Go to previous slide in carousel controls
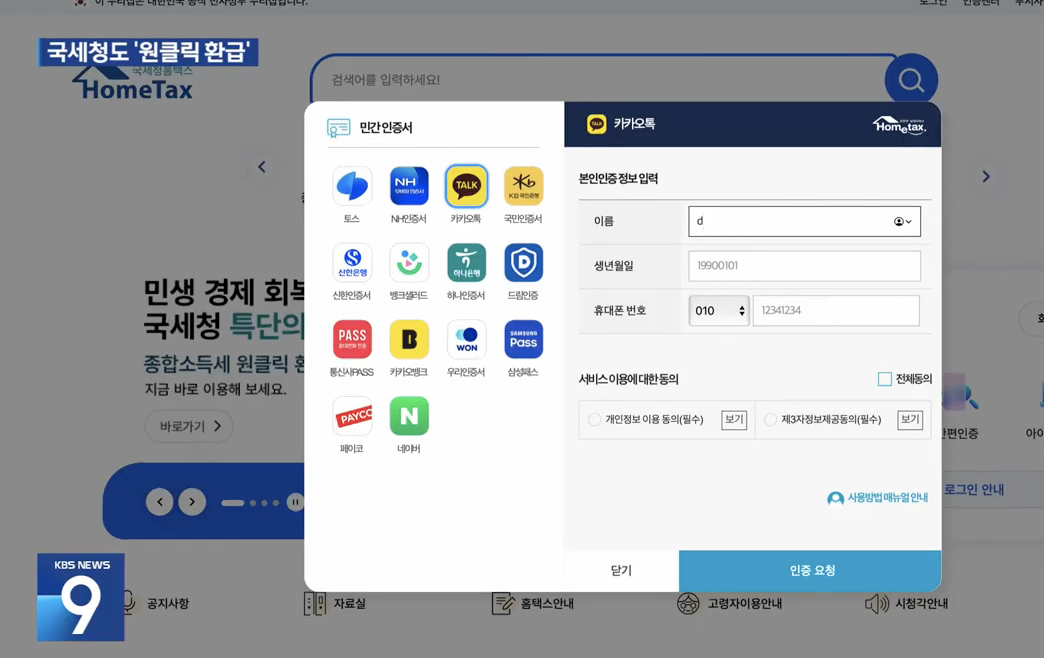 click(x=160, y=501)
